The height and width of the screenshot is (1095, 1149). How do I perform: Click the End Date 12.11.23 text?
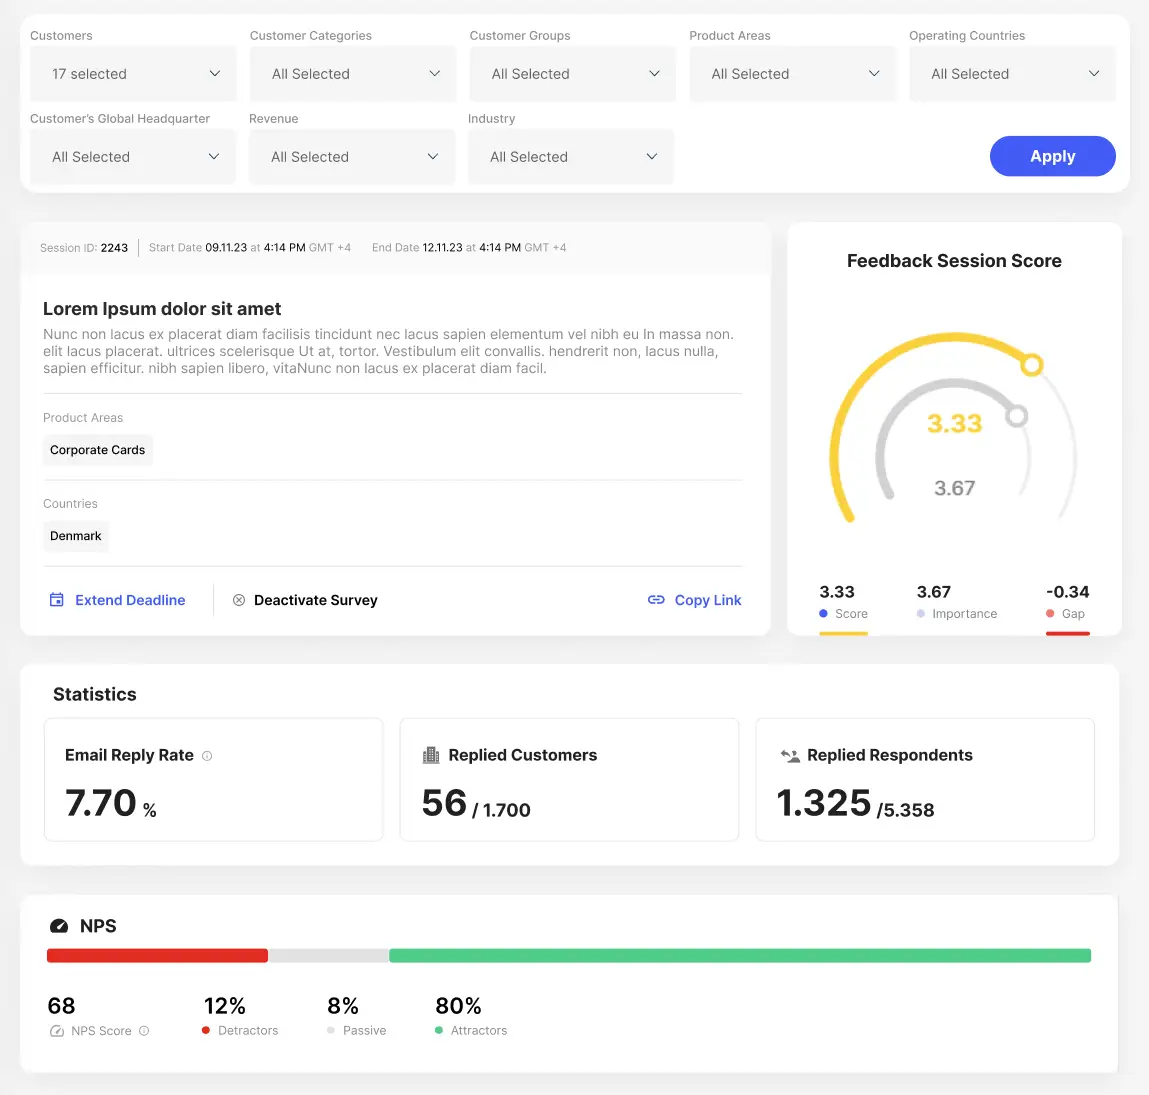[443, 248]
